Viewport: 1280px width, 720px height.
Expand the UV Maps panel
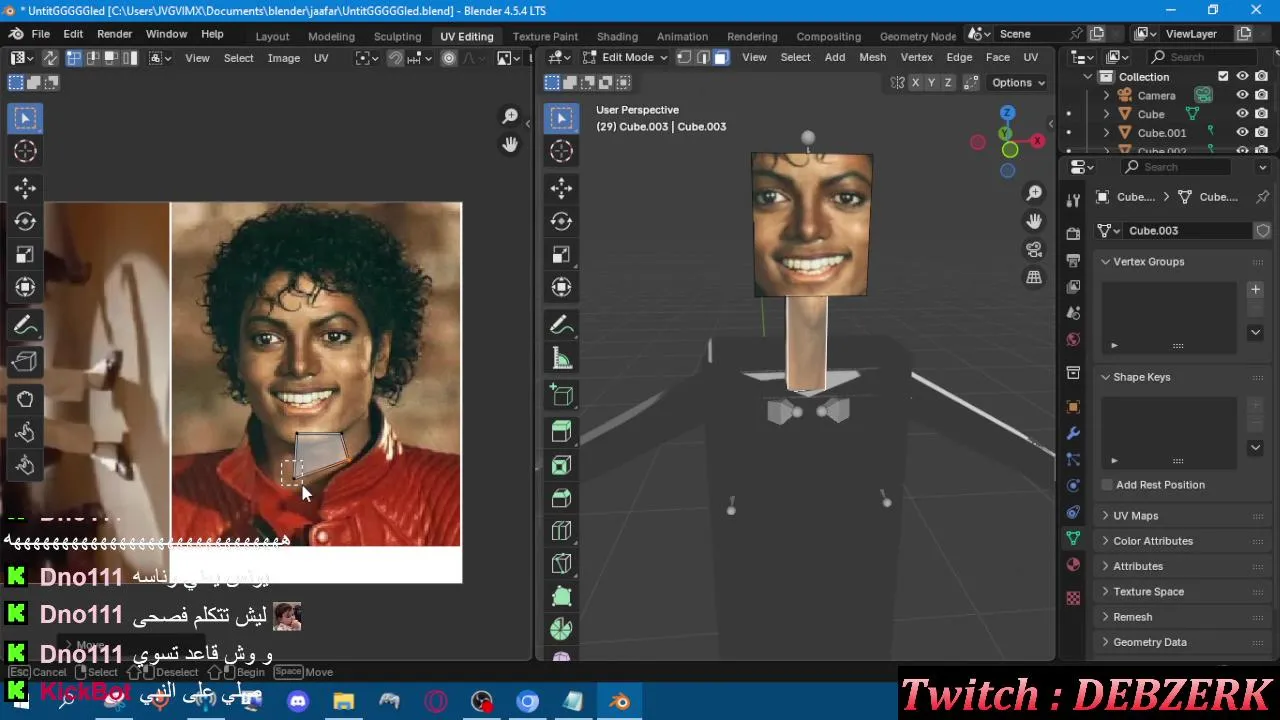click(x=1106, y=516)
